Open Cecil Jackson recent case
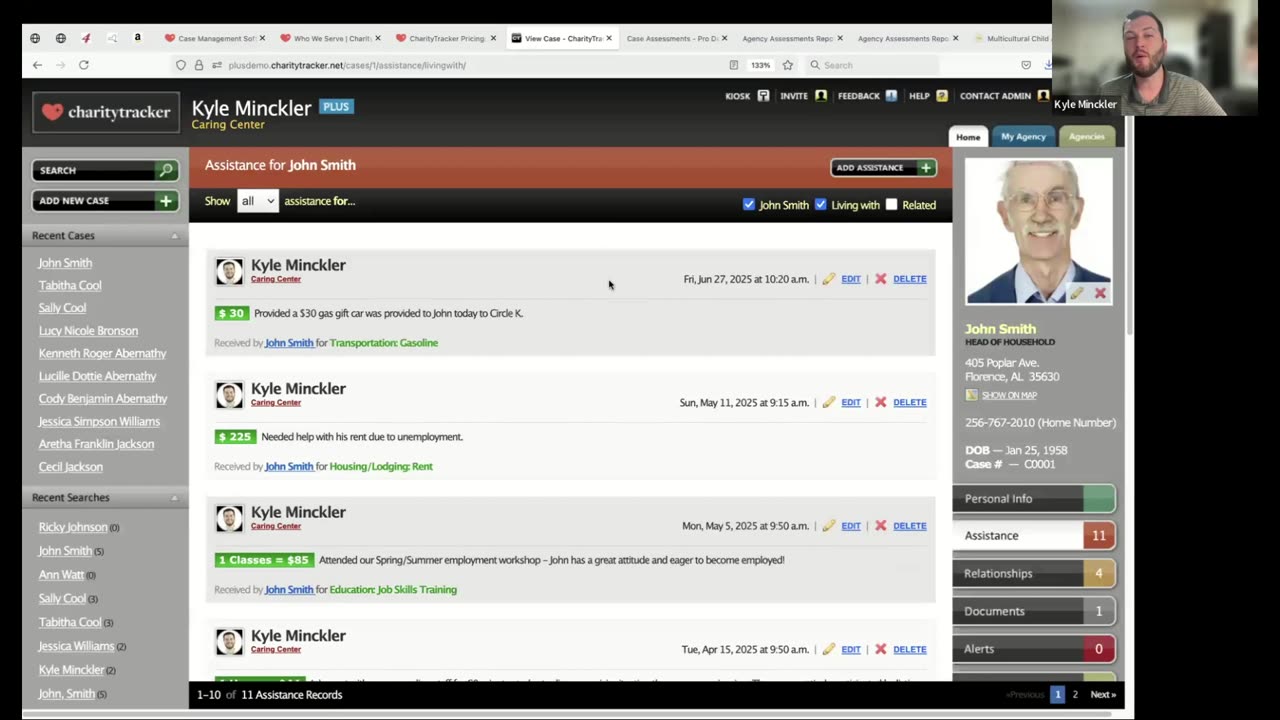 click(x=70, y=467)
